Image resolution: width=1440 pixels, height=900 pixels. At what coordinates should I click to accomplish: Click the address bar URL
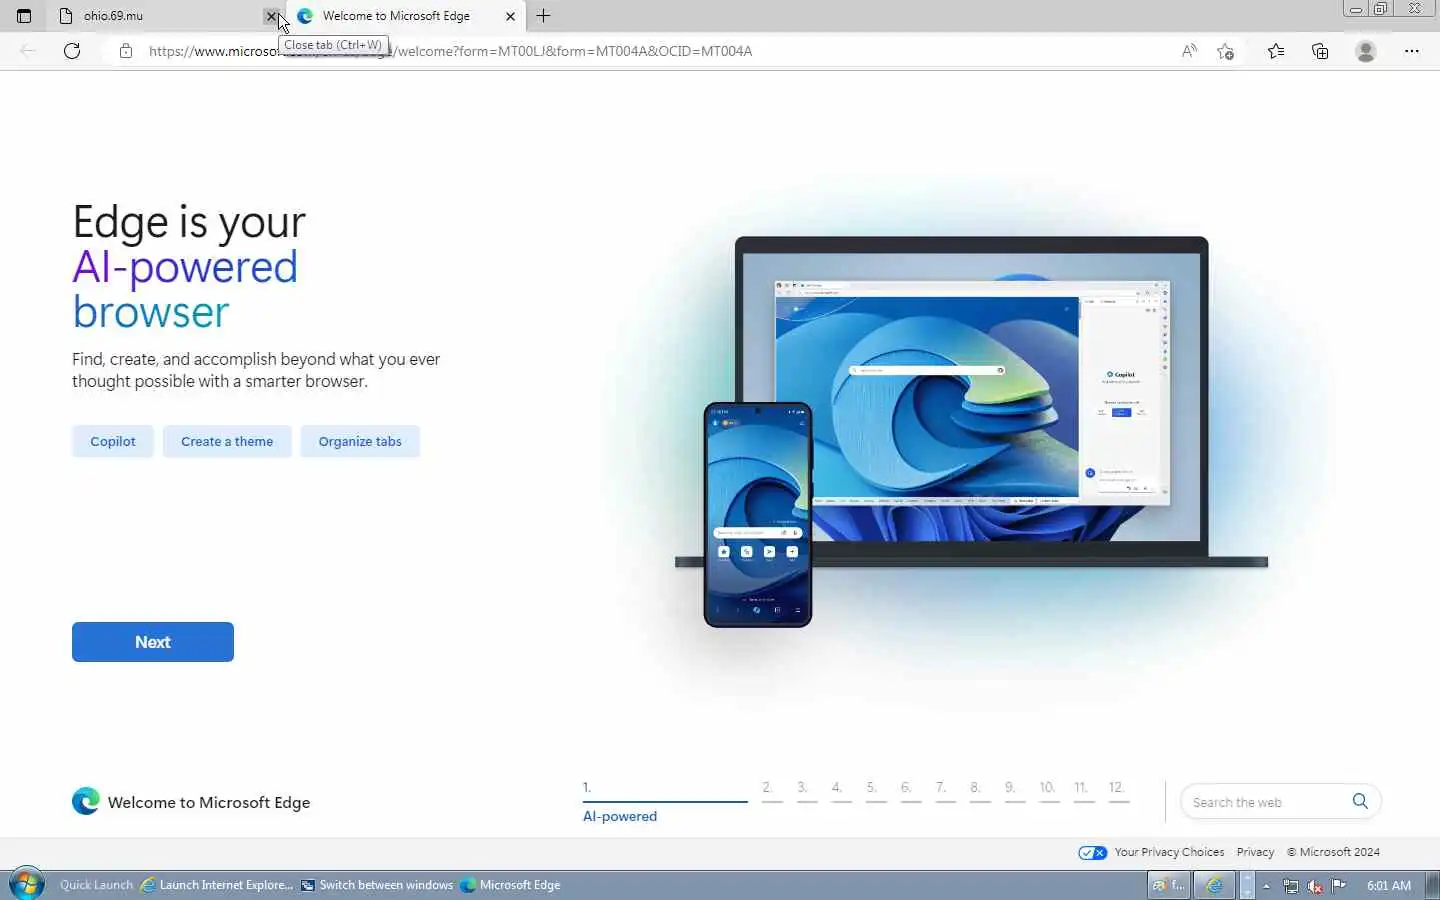click(x=450, y=51)
